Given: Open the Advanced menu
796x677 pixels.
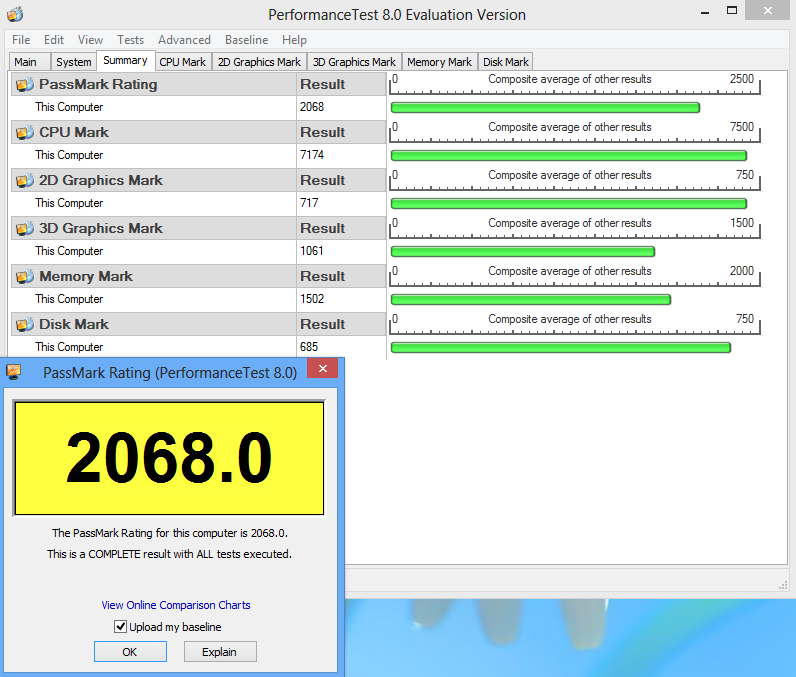Looking at the screenshot, I should pos(184,40).
